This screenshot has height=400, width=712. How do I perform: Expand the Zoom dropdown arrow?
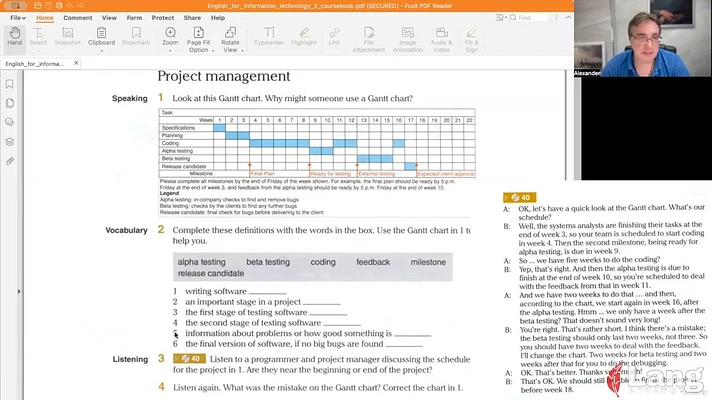tap(170, 51)
